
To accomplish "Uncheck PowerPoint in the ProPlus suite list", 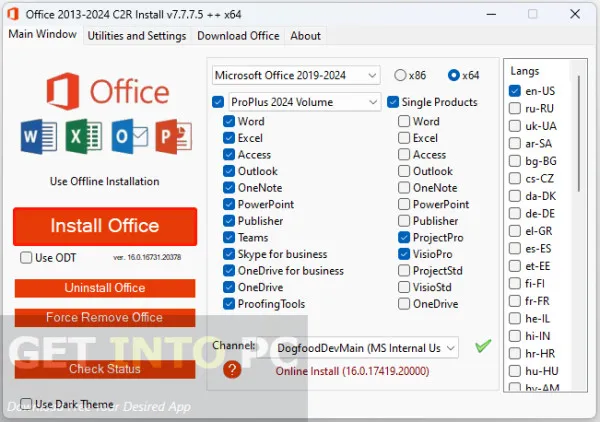I will pos(229,204).
